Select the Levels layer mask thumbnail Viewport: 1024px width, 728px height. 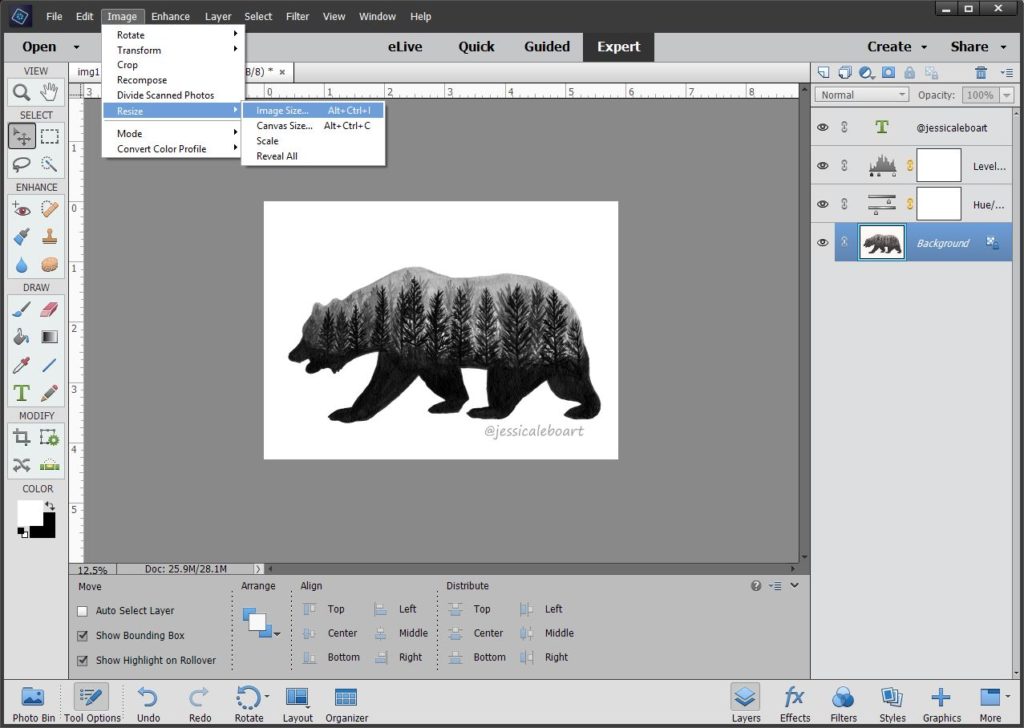[938, 165]
